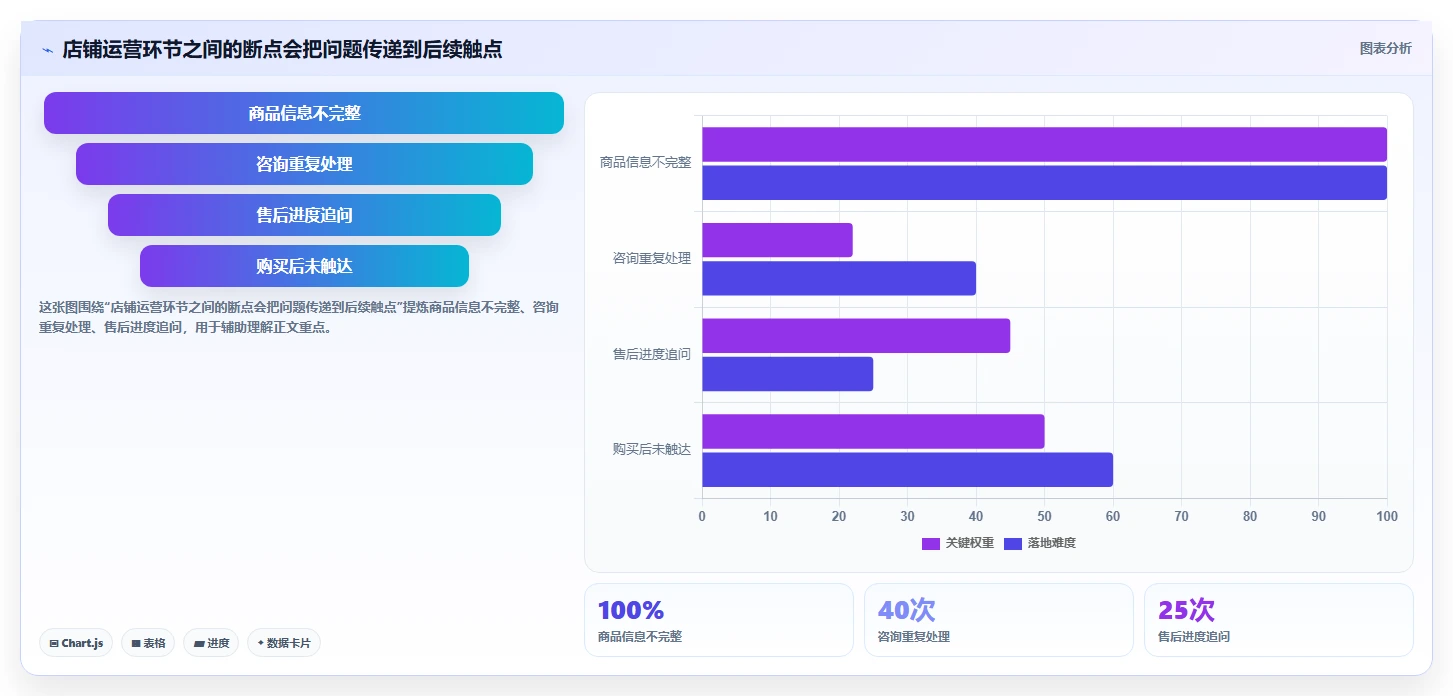Click the Chart.js tag chip
The height and width of the screenshot is (696, 1453).
[76, 643]
